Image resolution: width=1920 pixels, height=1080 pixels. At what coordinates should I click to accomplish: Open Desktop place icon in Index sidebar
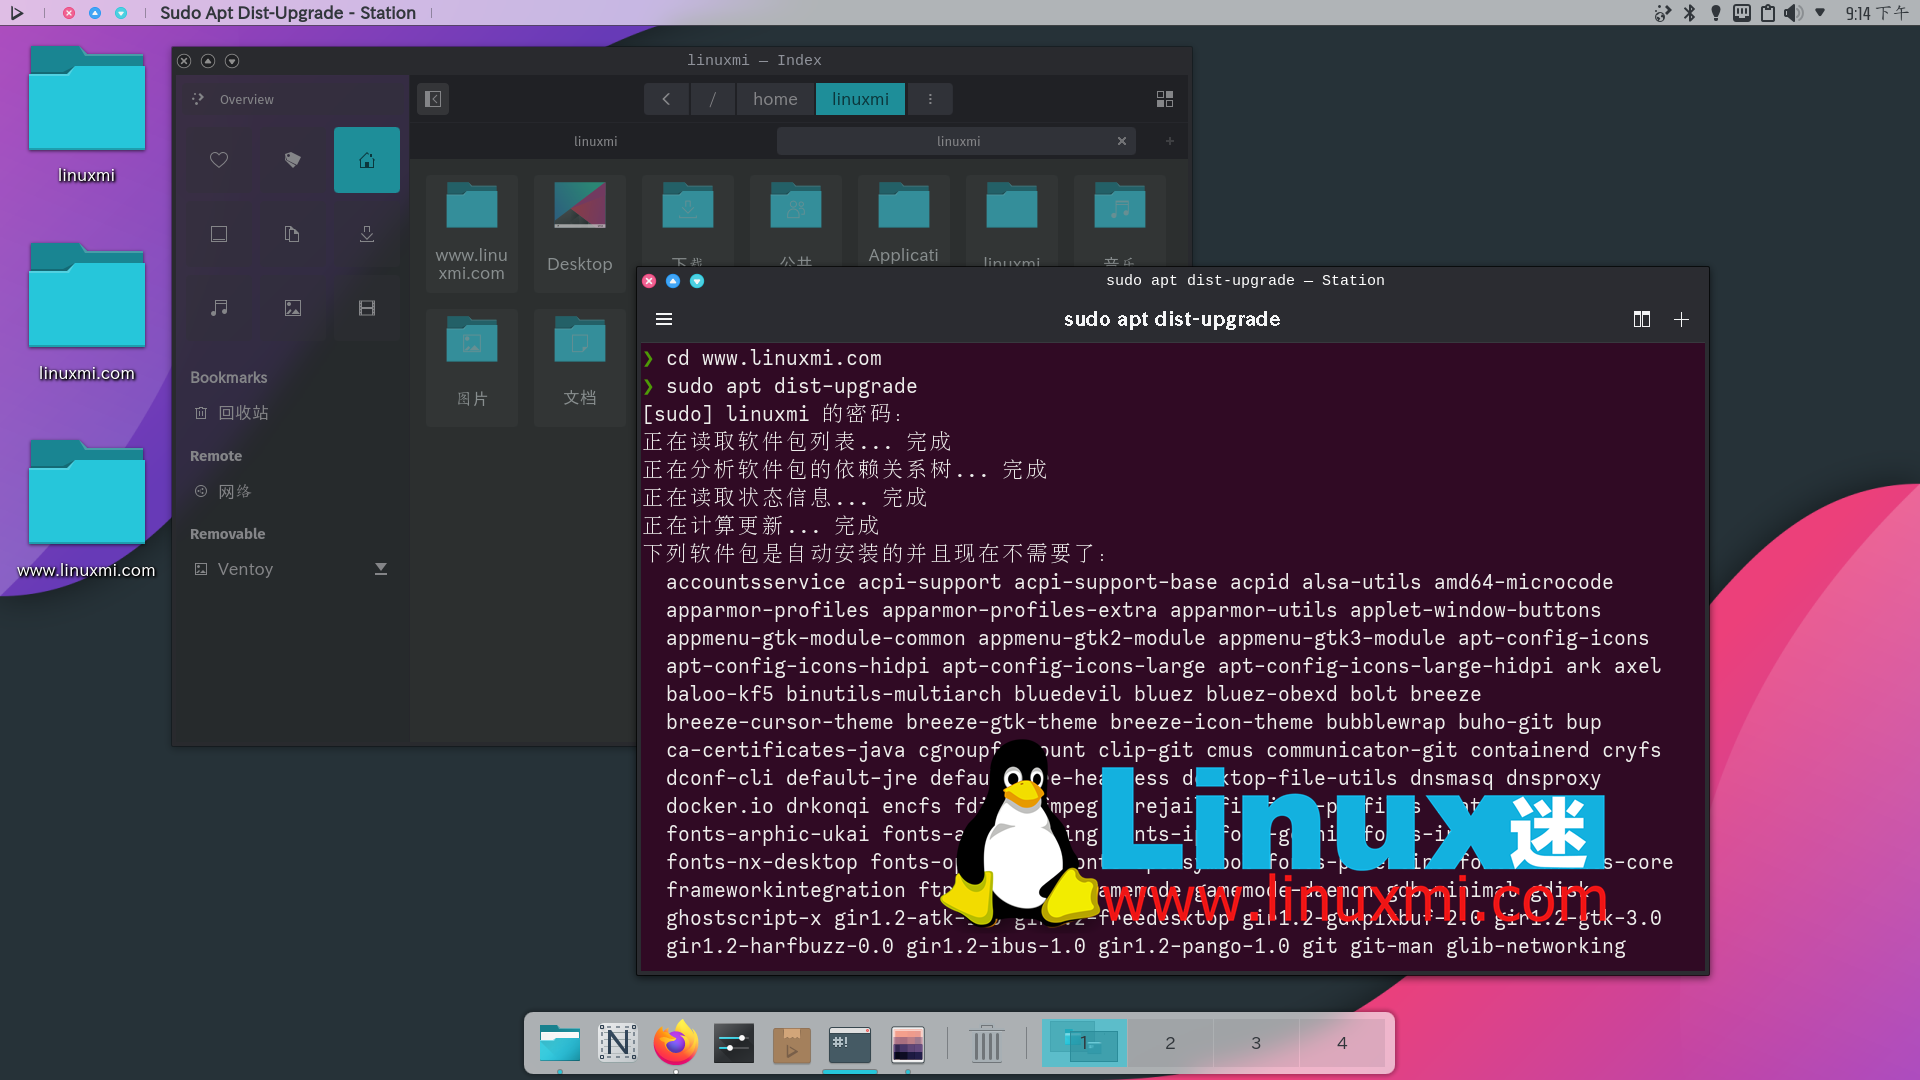(219, 234)
